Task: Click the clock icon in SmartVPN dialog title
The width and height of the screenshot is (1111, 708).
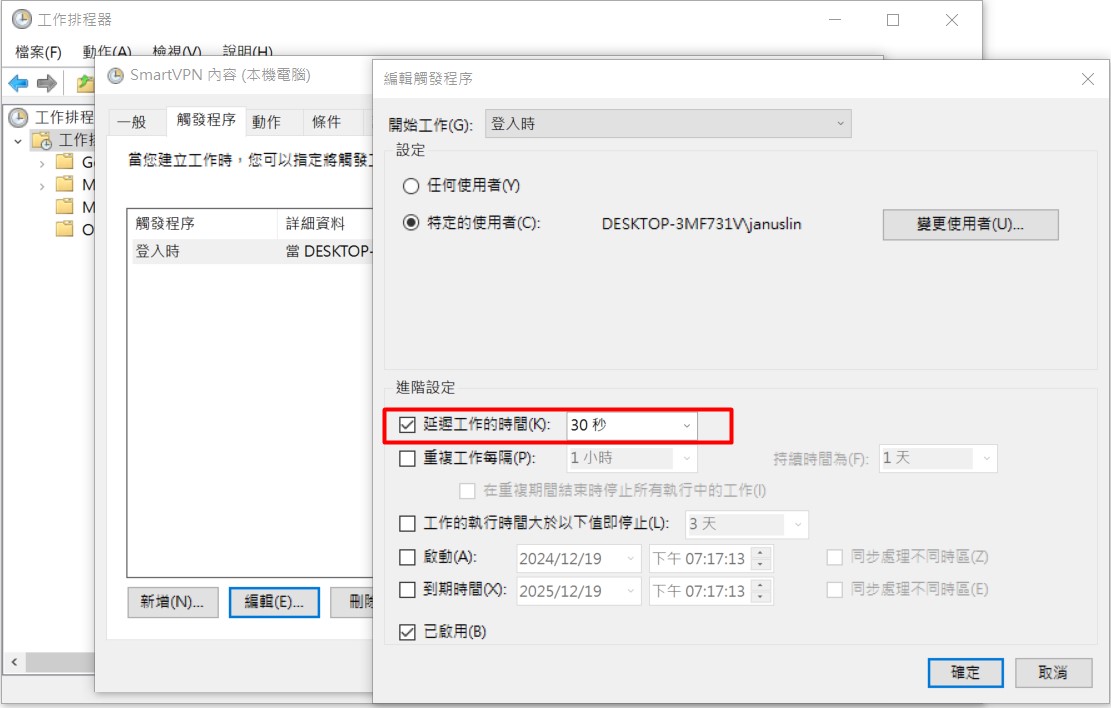Action: 115,75
